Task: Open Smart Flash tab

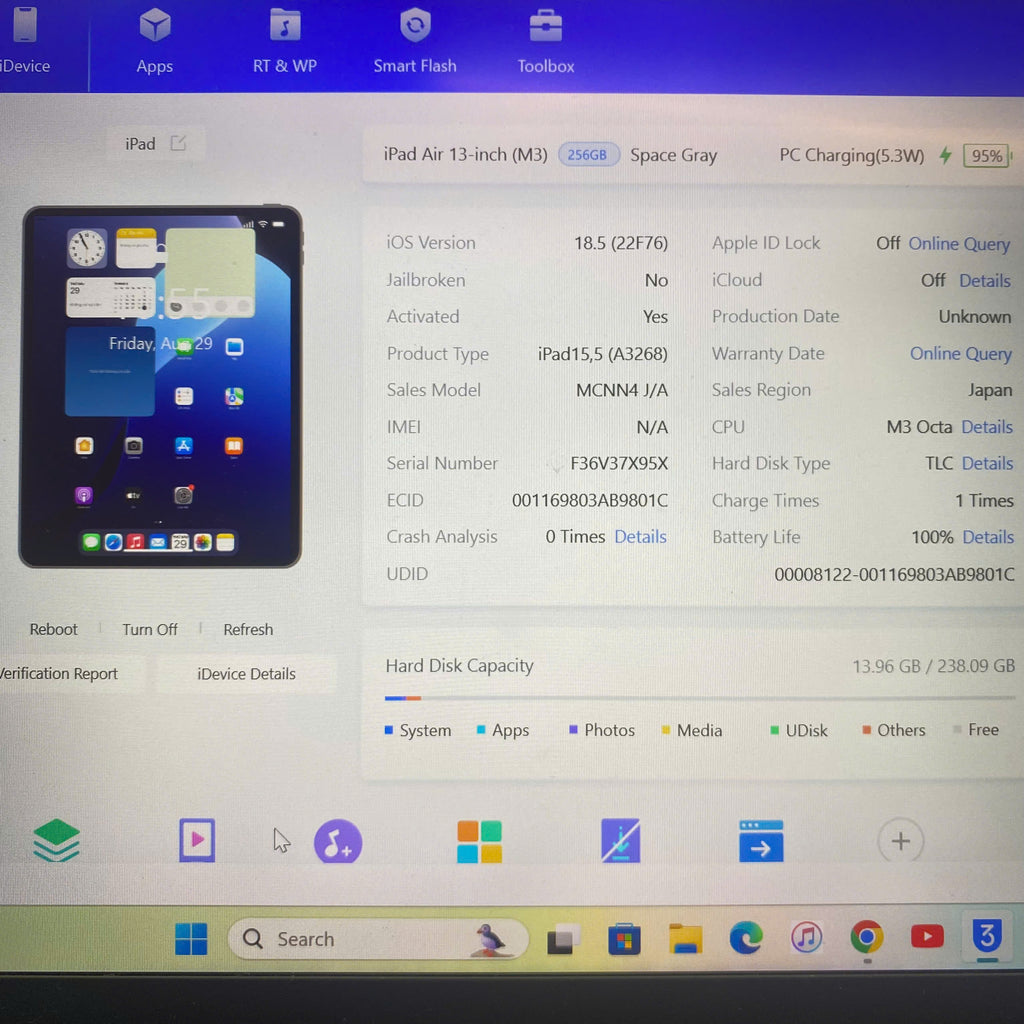Action: [415, 40]
